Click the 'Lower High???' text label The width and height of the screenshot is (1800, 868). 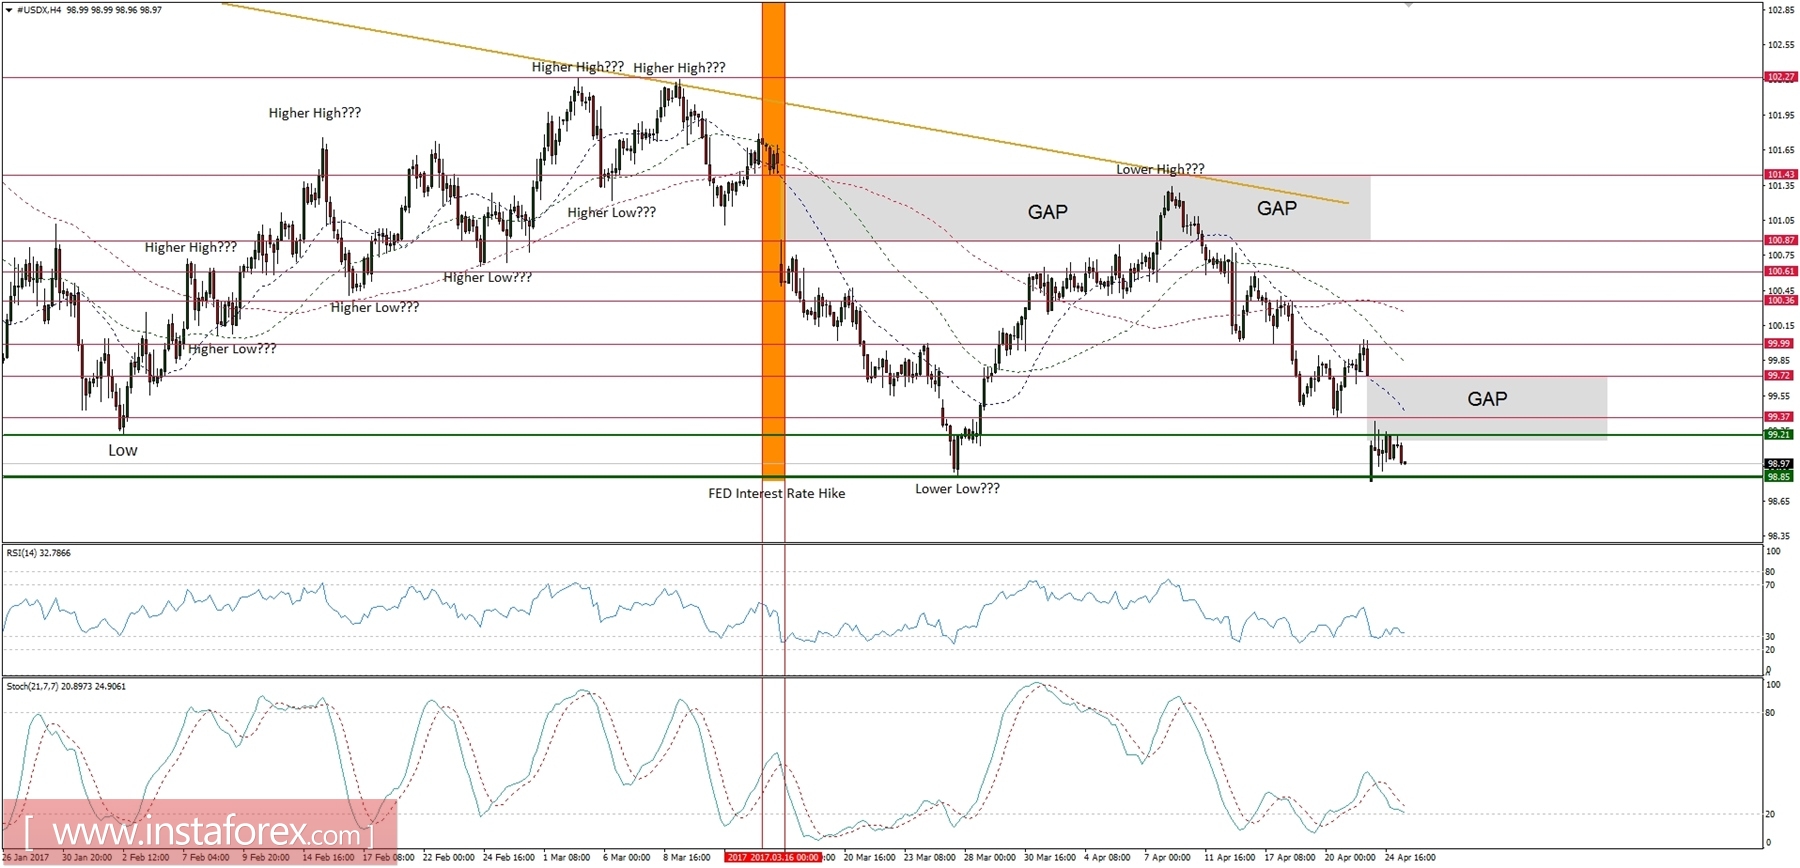pyautogui.click(x=1160, y=169)
